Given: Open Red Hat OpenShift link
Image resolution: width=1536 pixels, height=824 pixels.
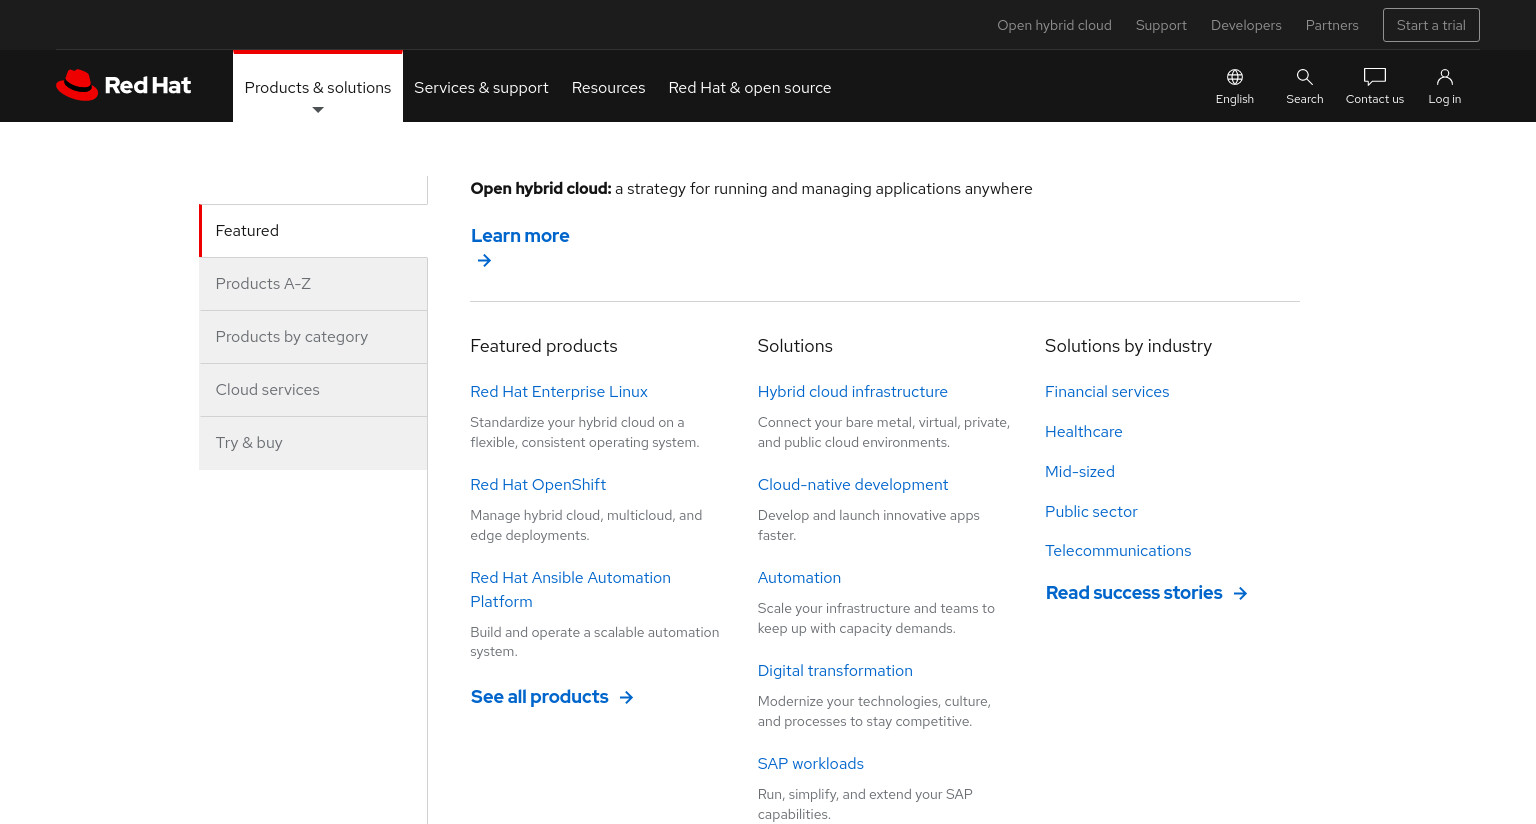Looking at the screenshot, I should point(538,485).
